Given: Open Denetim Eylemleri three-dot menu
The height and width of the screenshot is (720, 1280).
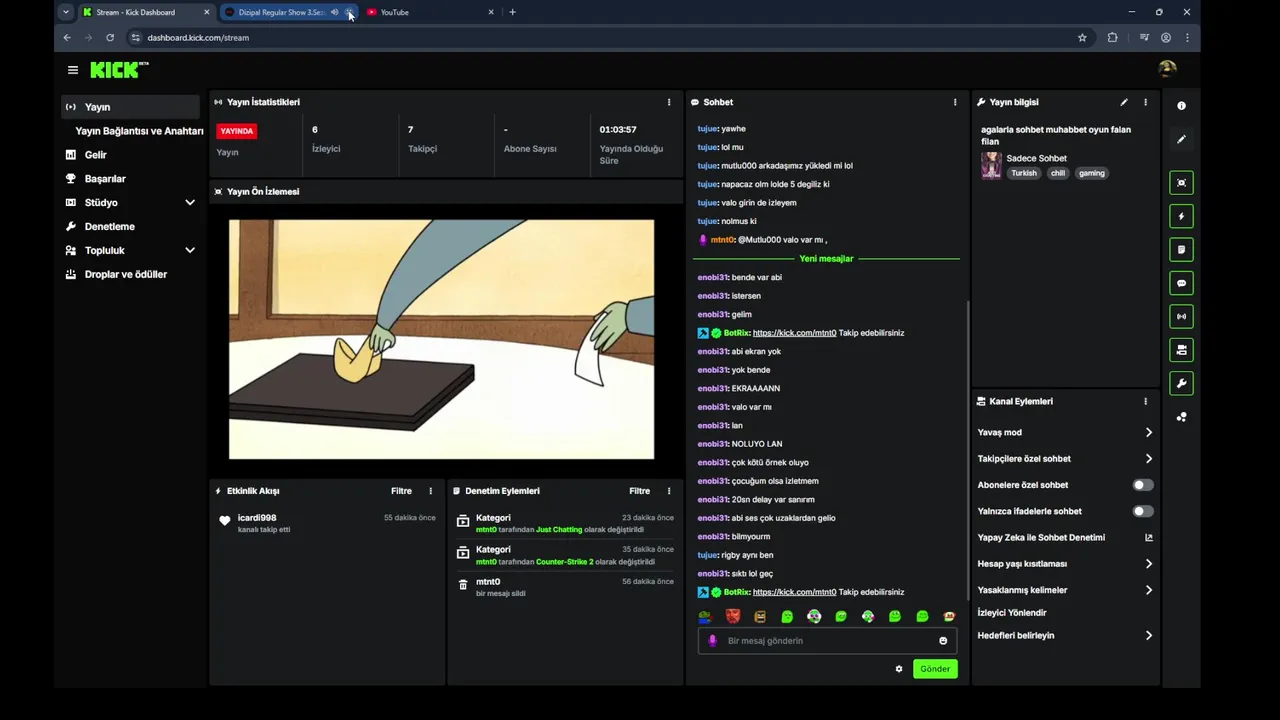Looking at the screenshot, I should [669, 491].
